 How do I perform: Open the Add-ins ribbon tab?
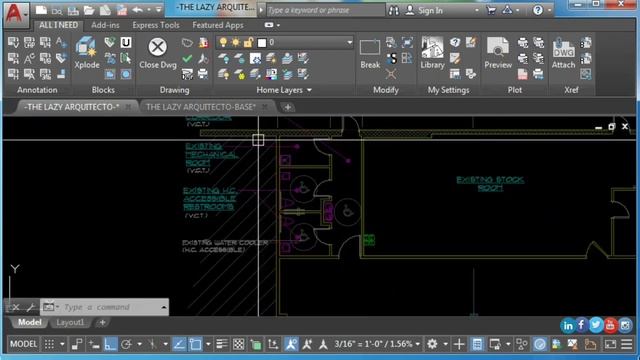[x=105, y=25]
